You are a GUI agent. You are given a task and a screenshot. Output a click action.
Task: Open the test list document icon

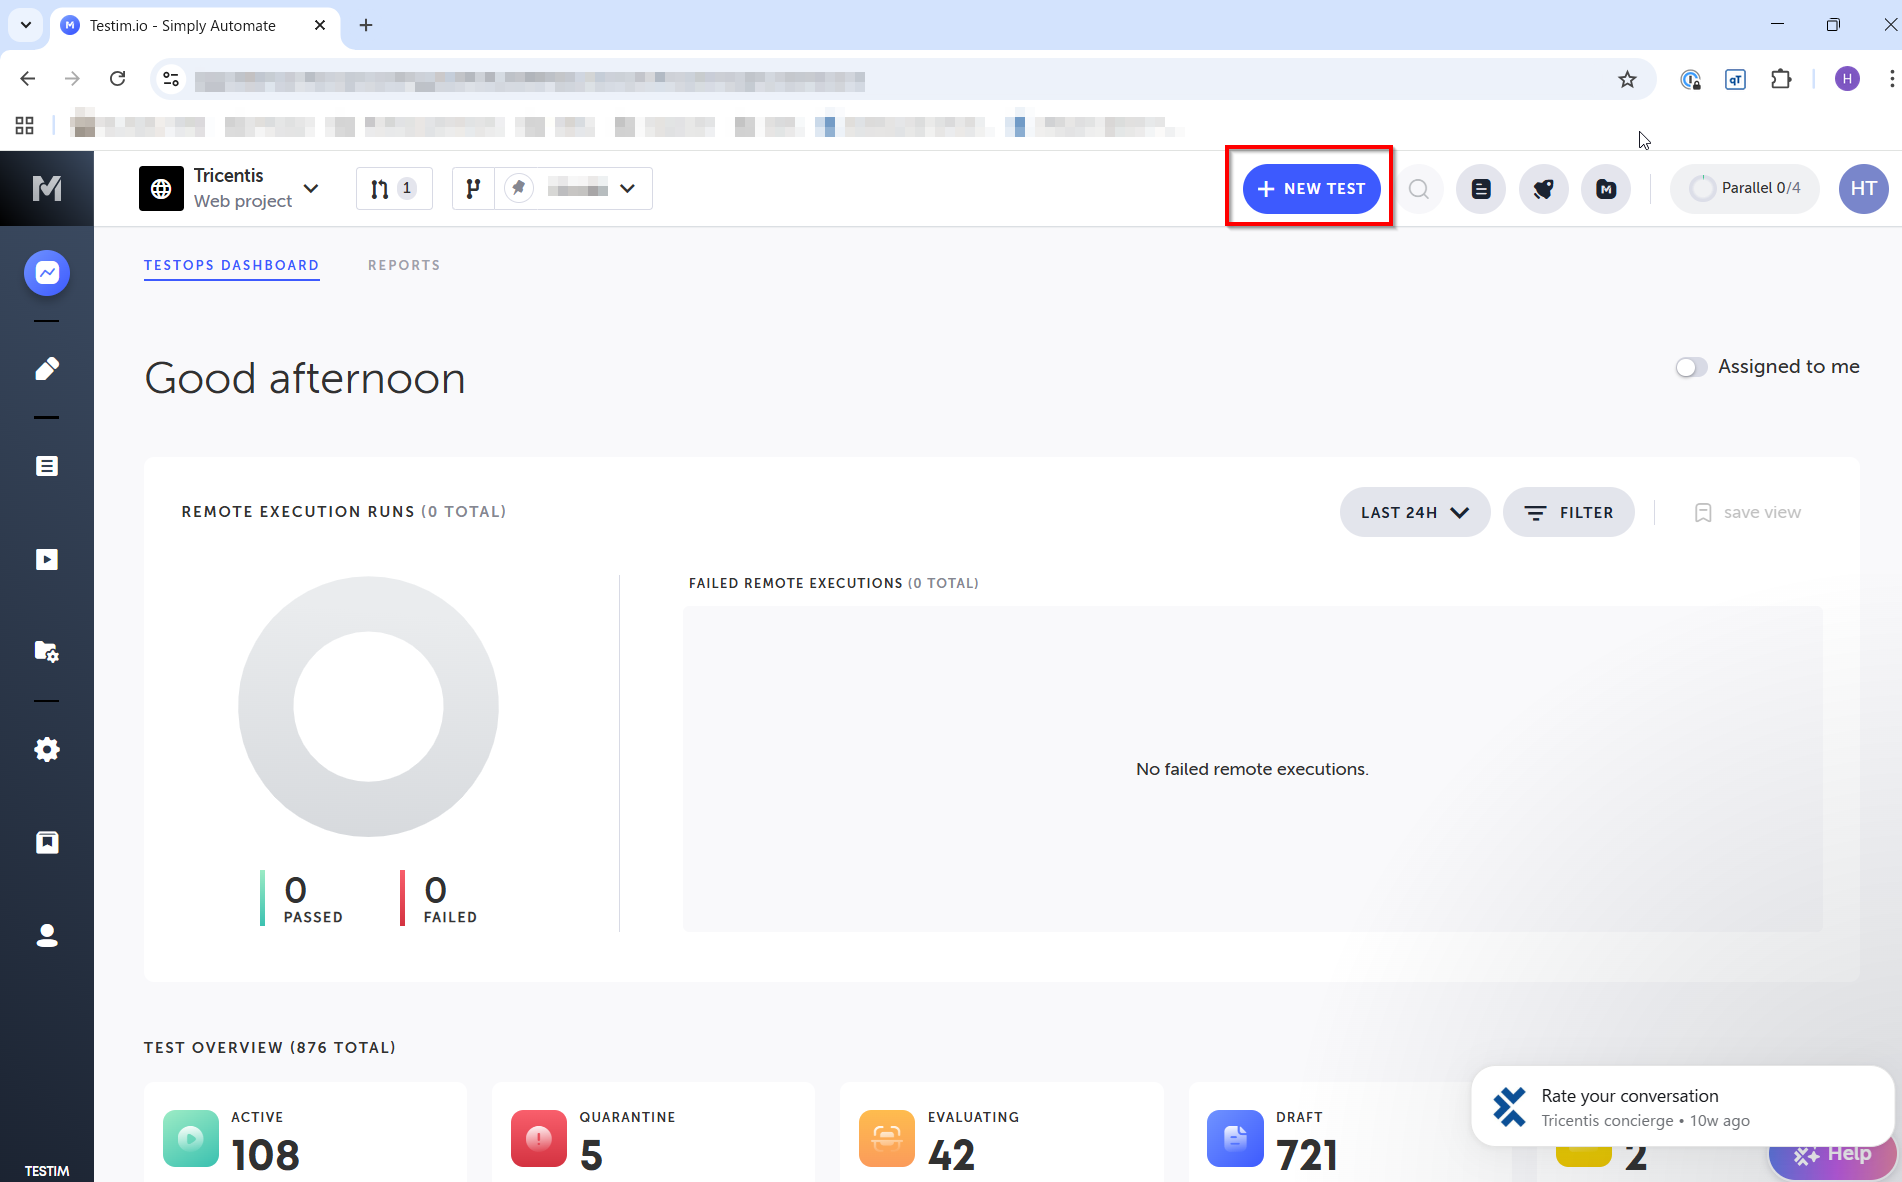pos(47,465)
